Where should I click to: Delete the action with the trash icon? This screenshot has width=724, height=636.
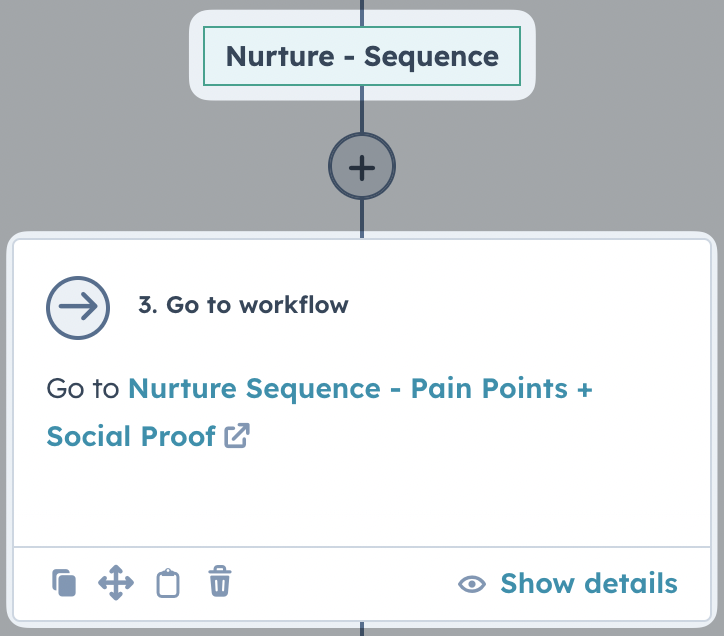pyautogui.click(x=220, y=581)
